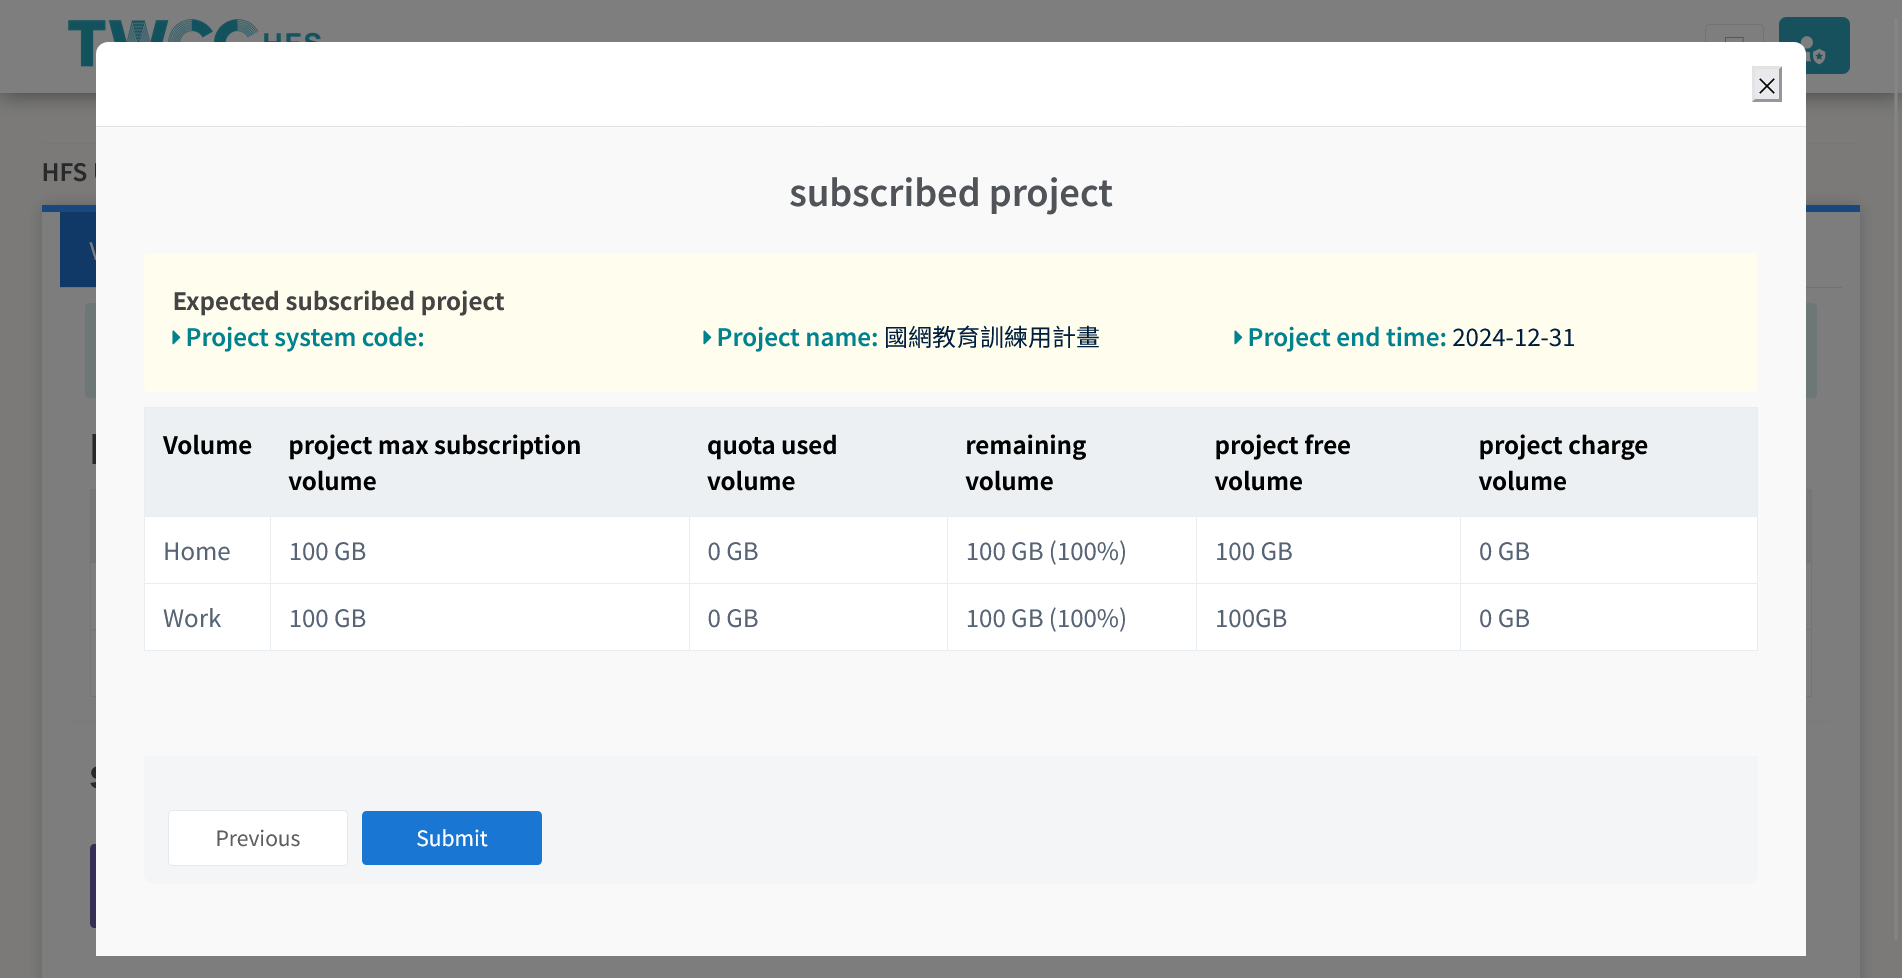Screen dimensions: 1902x978
Task: Open the user account icon button
Action: point(1814,45)
